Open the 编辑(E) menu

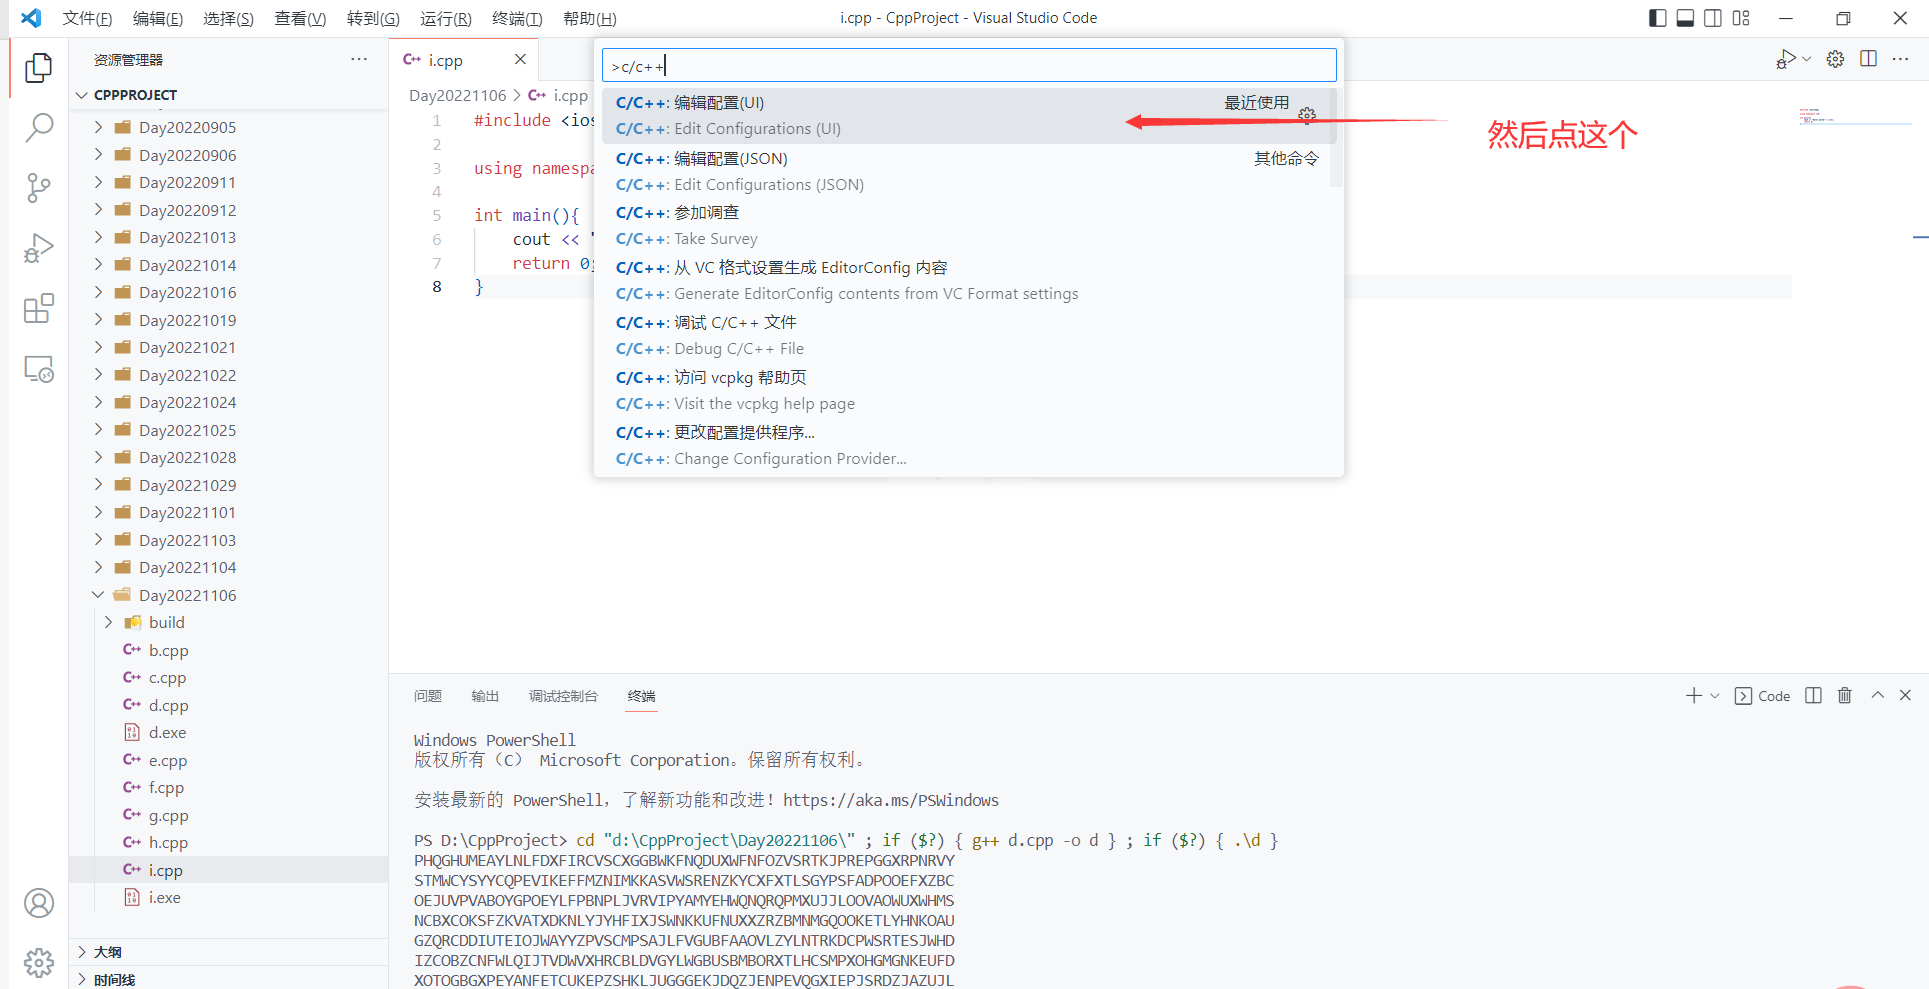pos(158,18)
